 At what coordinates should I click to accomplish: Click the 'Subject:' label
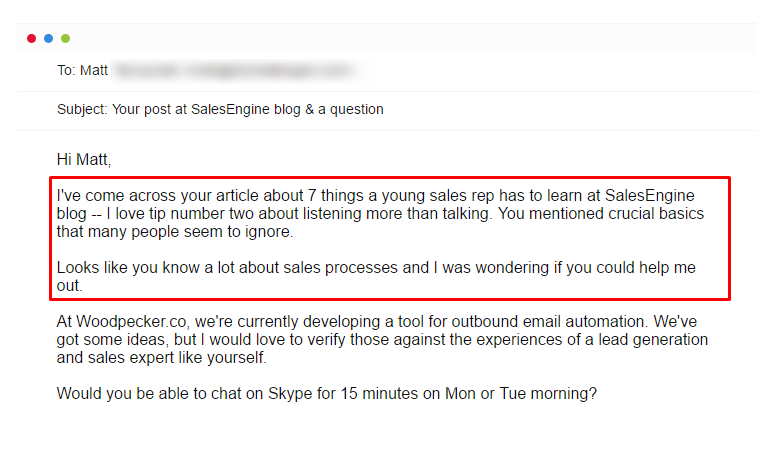point(82,109)
